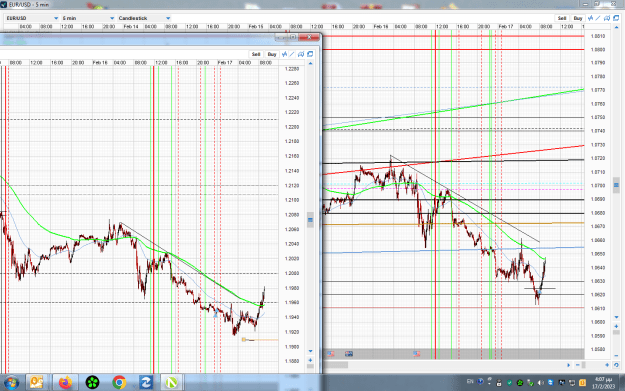Click back window horizontal time scrollbar
625x391 pixels.
tap(335, 365)
